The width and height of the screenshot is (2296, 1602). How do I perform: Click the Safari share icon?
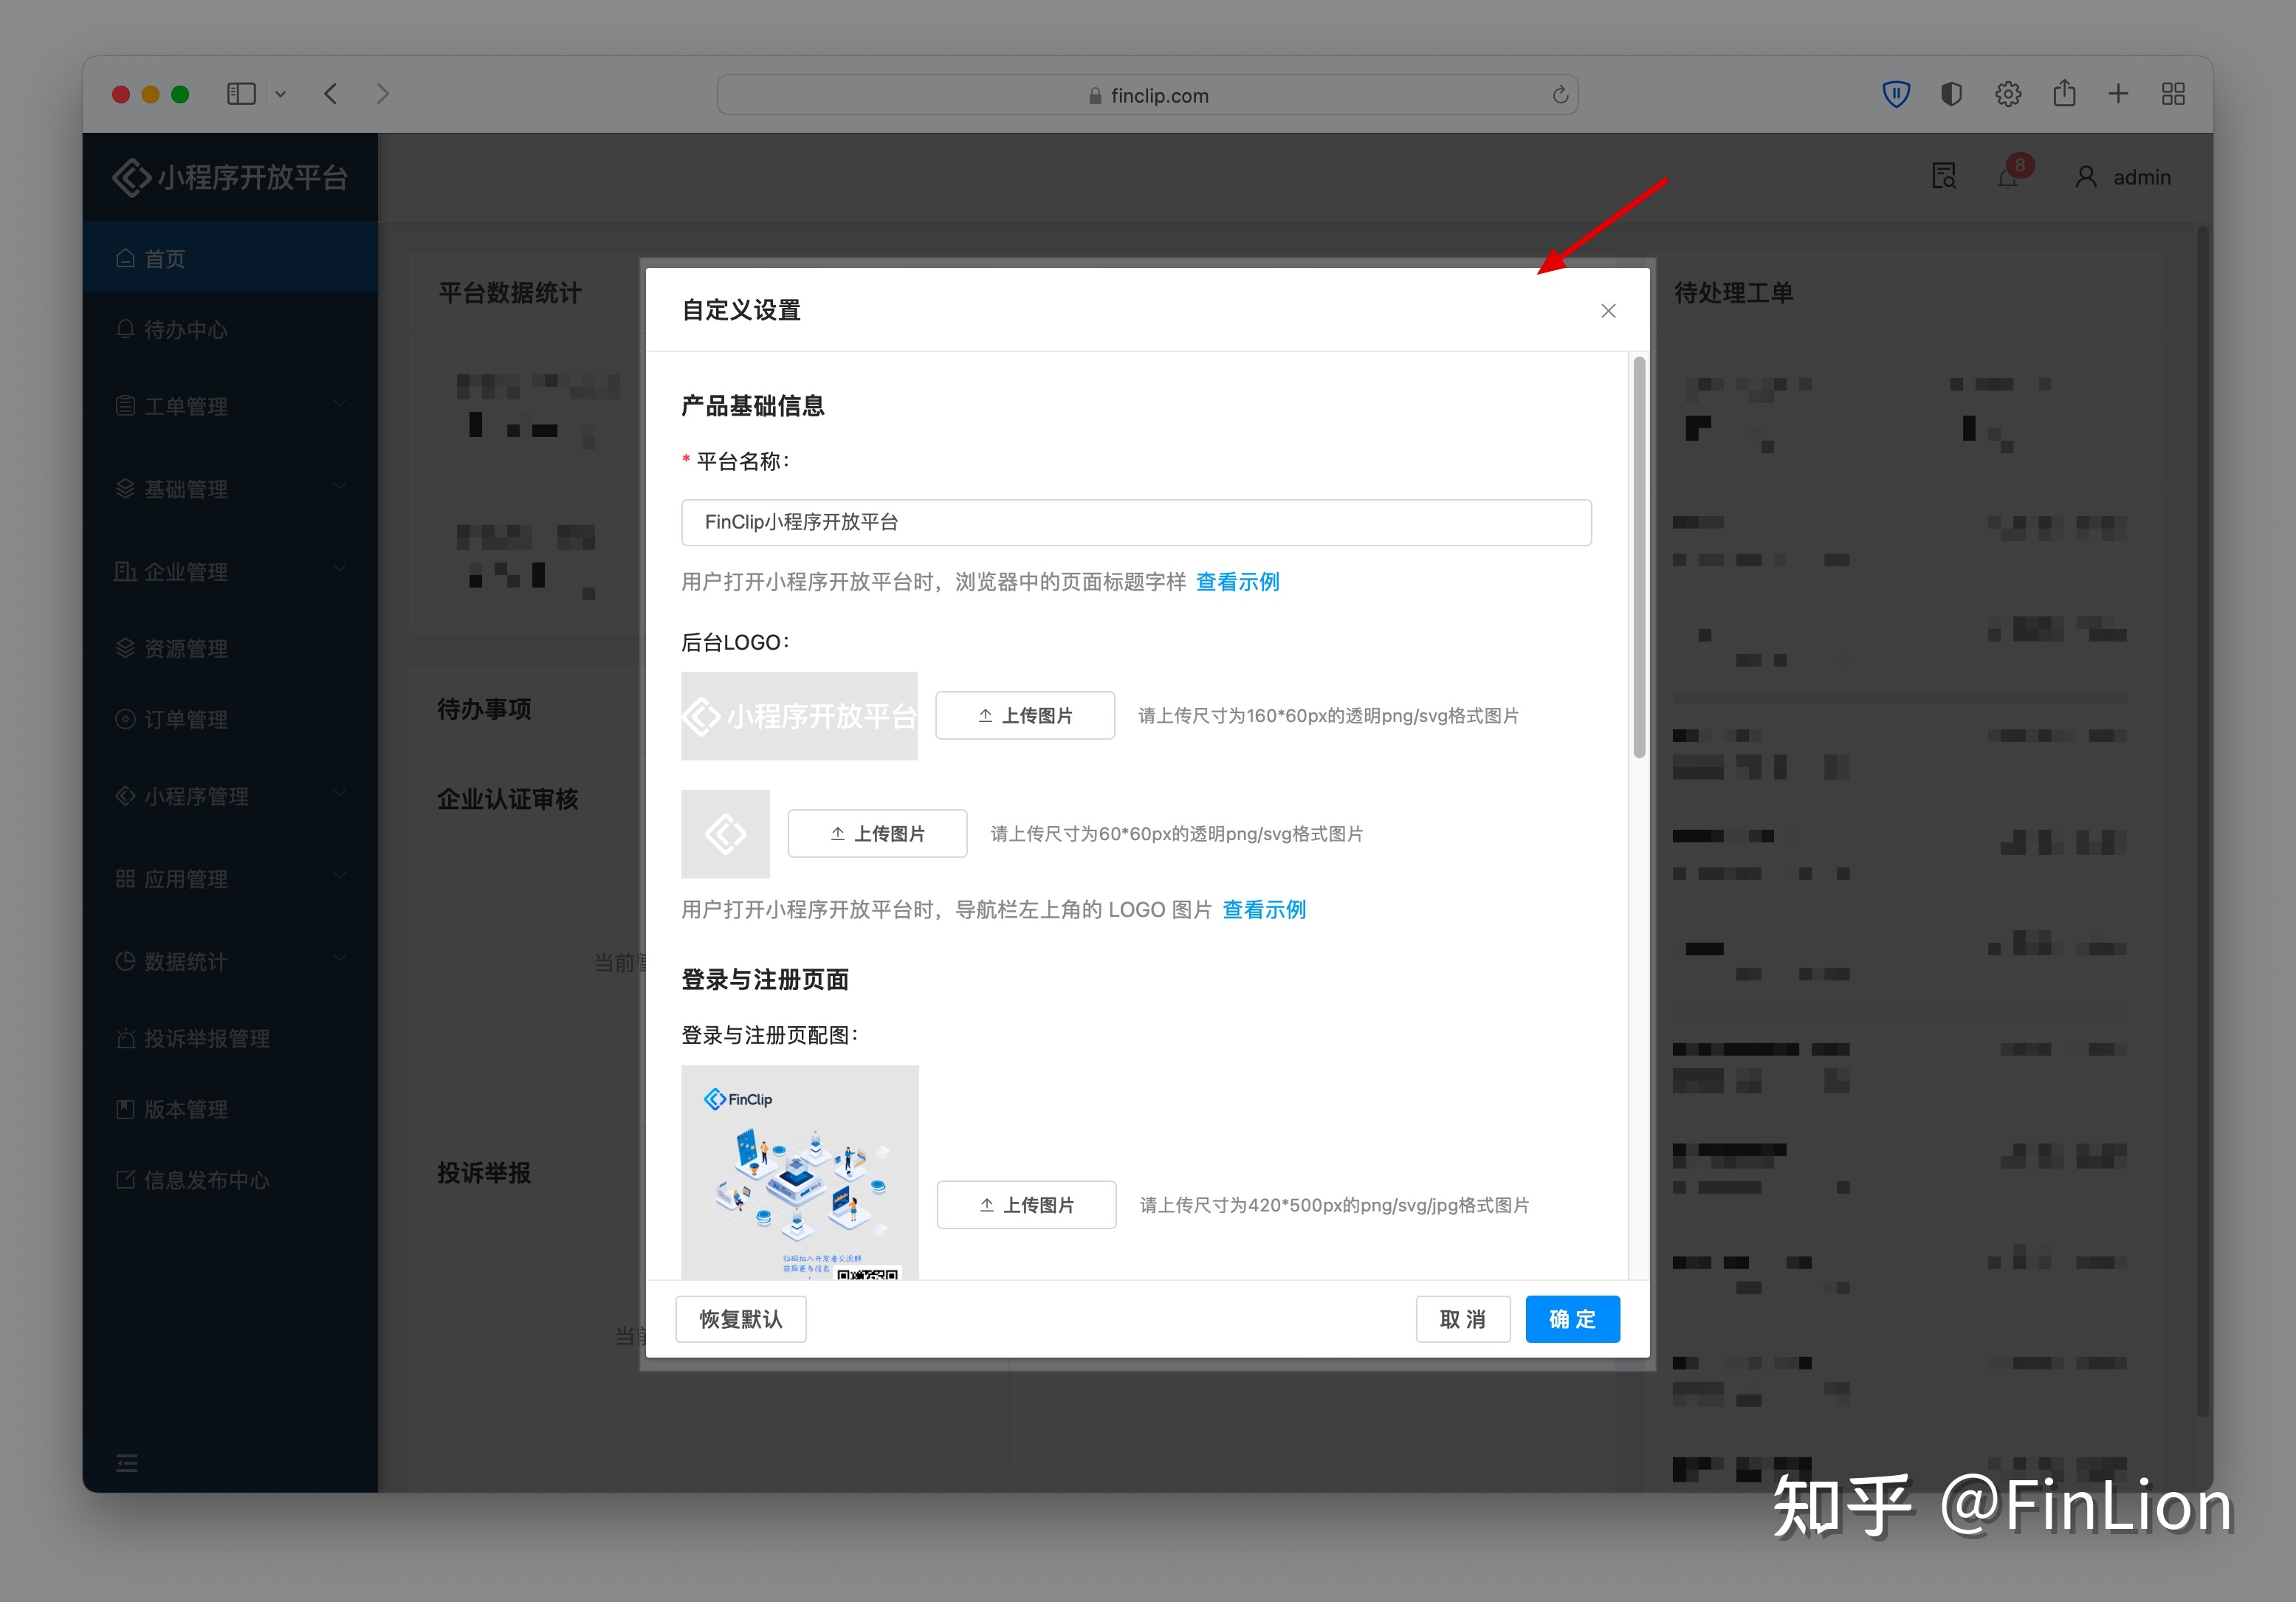[x=2064, y=93]
